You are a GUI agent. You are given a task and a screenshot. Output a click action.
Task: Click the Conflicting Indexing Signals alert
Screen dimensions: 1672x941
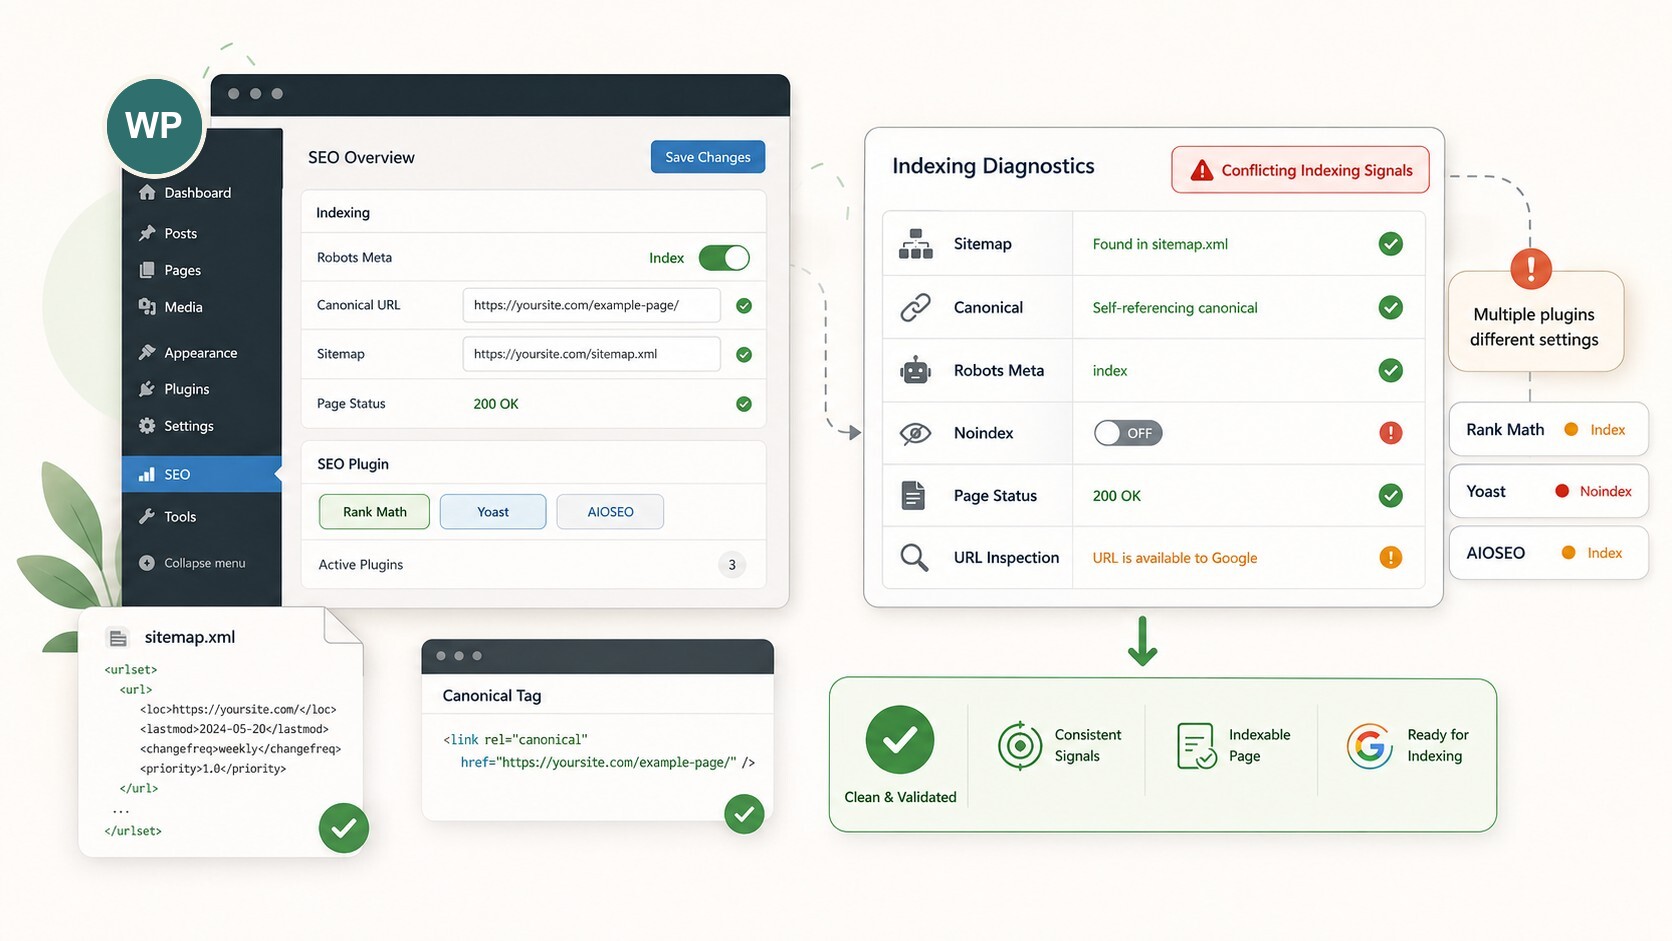click(x=1300, y=170)
